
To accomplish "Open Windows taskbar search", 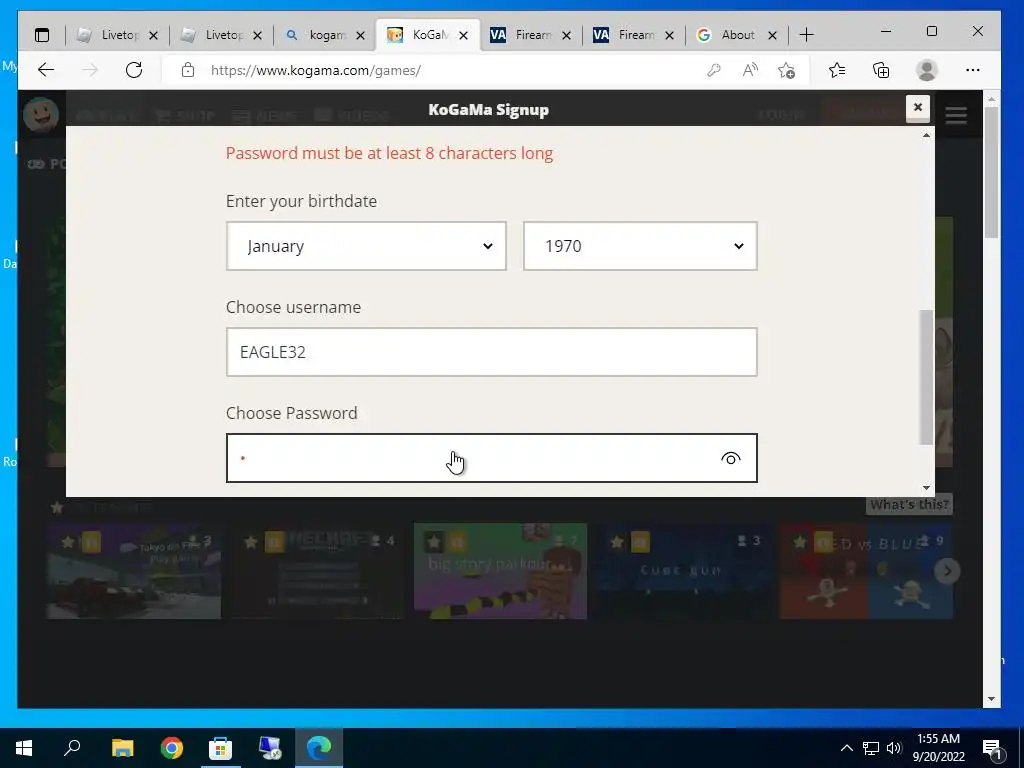I will click(72, 748).
